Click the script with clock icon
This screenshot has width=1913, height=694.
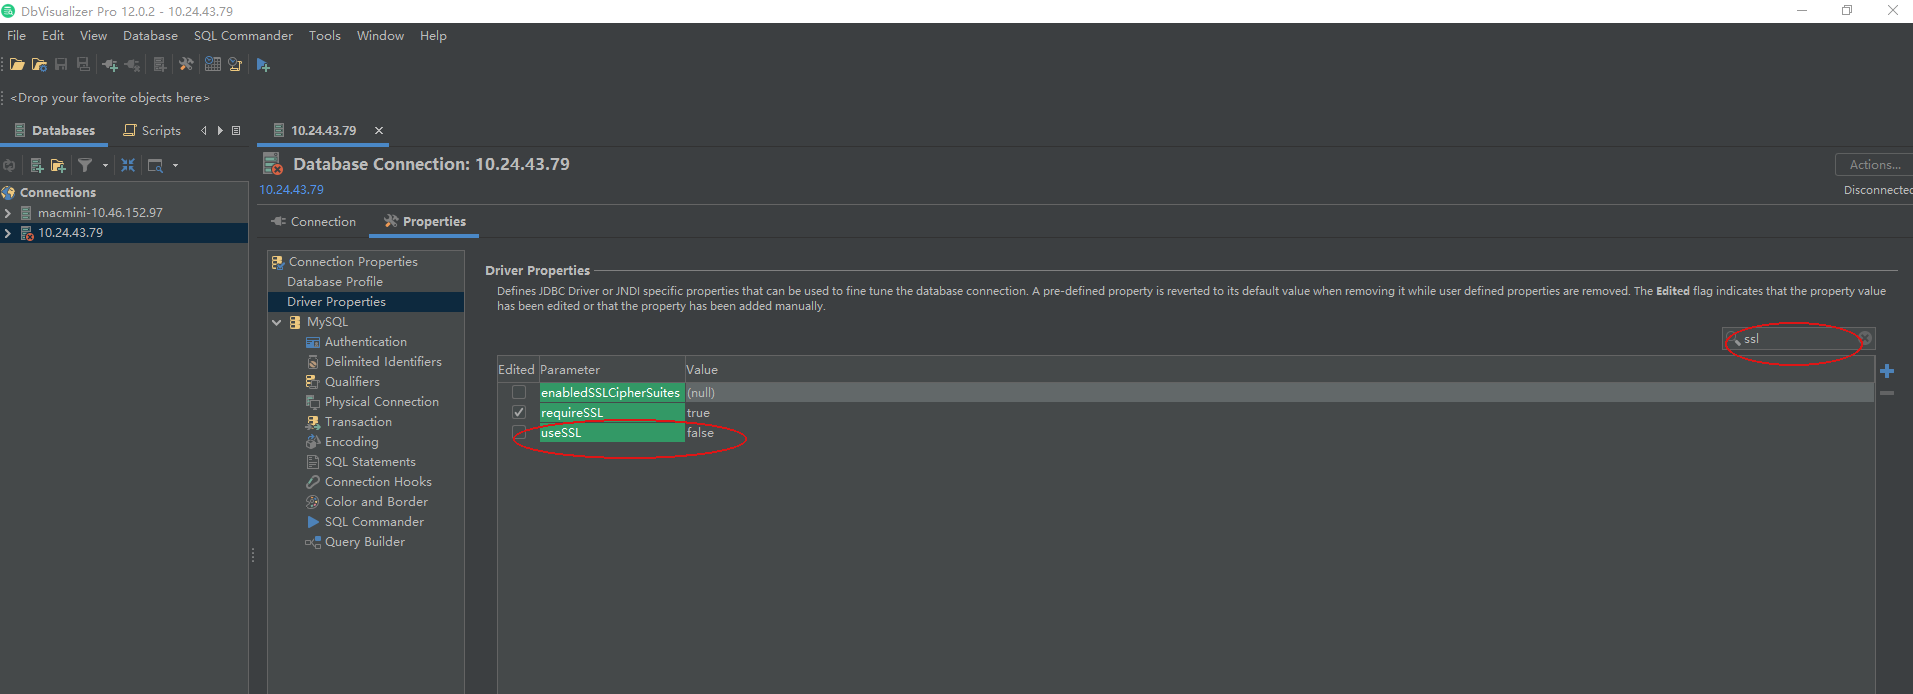(235, 64)
